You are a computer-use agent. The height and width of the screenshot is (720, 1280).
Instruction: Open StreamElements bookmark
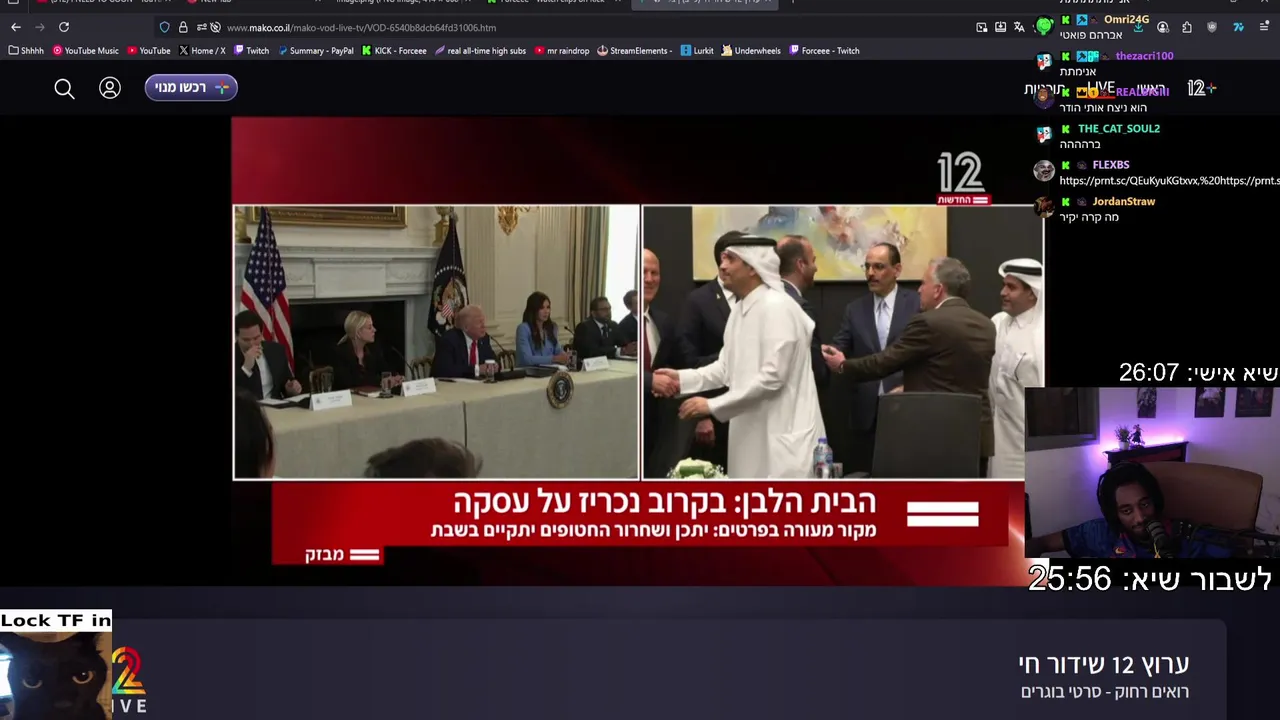tap(635, 50)
